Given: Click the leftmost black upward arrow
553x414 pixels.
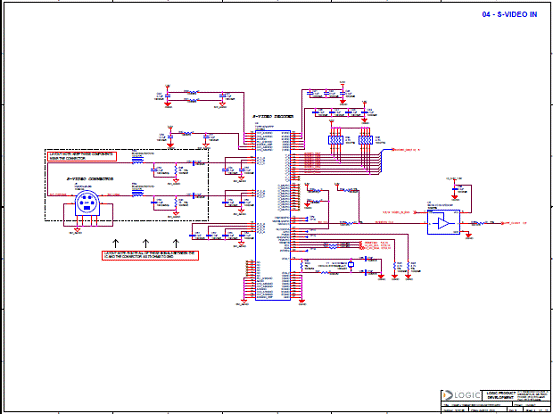Looking at the screenshot, I should [115, 243].
